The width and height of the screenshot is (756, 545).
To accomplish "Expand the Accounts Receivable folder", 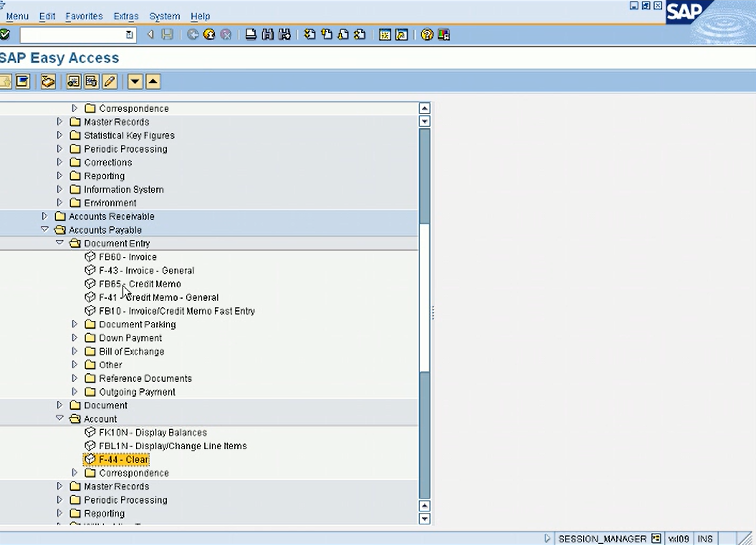I will click(45, 216).
